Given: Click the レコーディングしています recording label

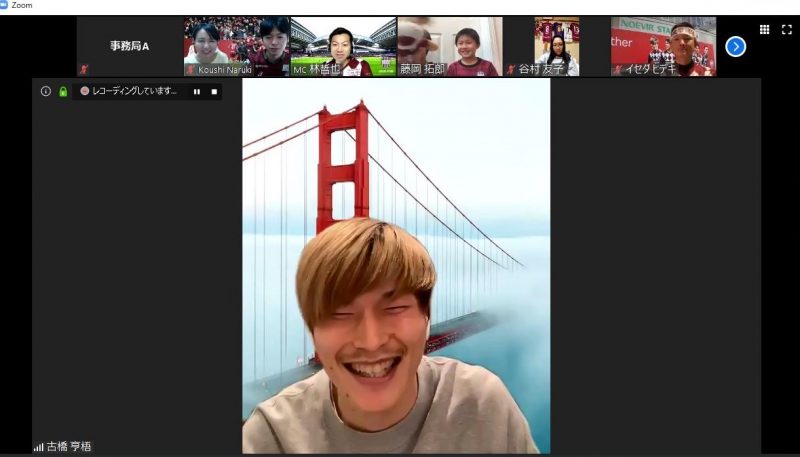Looking at the screenshot, I should [134, 91].
